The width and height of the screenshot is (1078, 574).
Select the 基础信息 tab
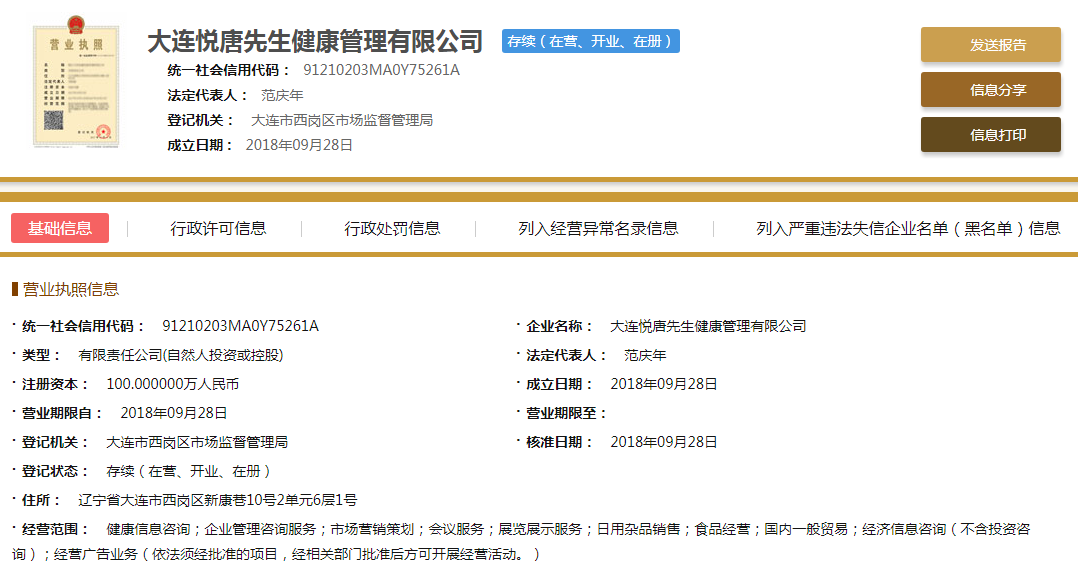pos(60,228)
